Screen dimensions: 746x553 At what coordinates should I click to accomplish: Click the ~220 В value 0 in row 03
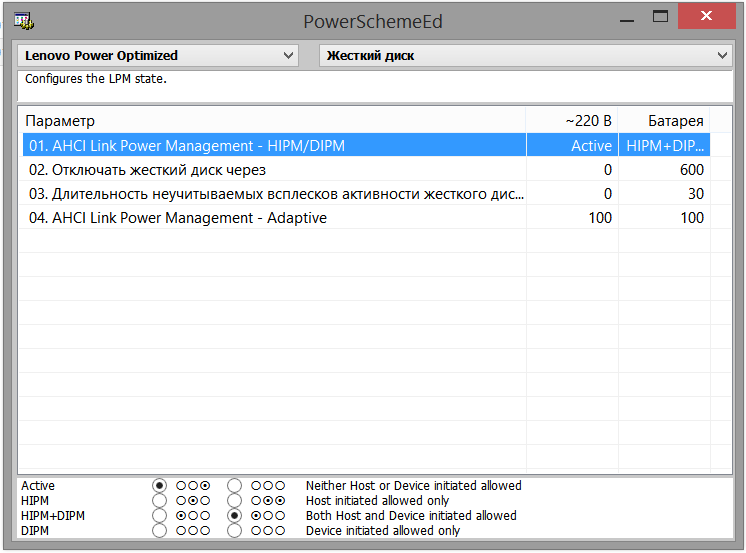(x=608, y=194)
